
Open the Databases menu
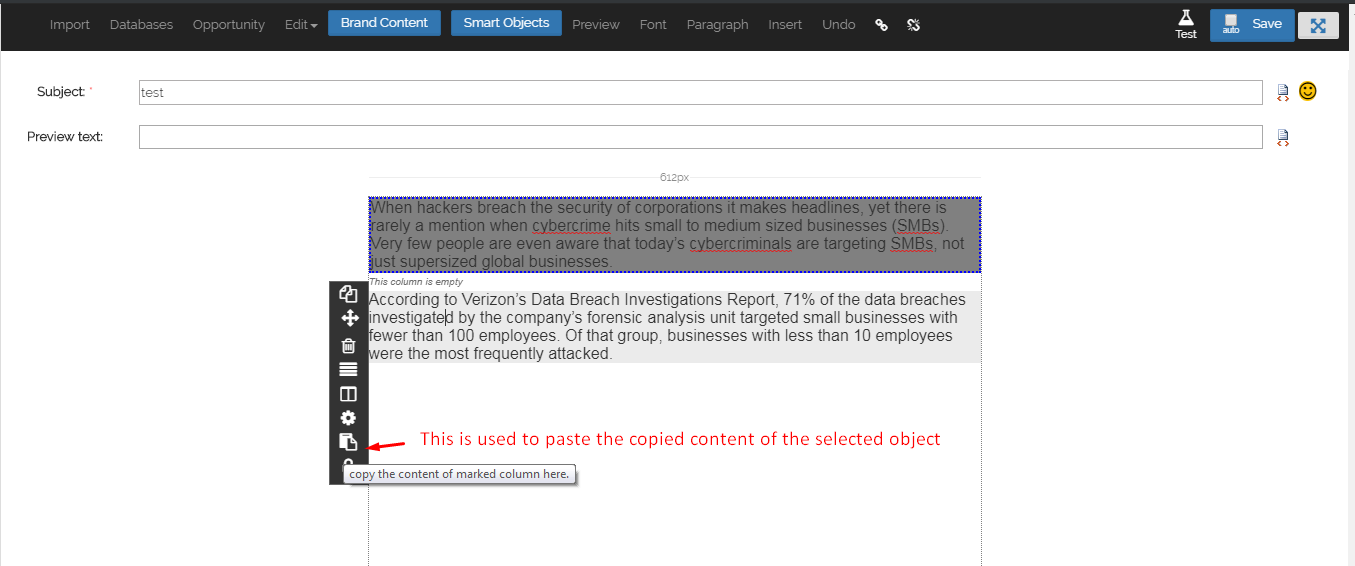(x=141, y=25)
